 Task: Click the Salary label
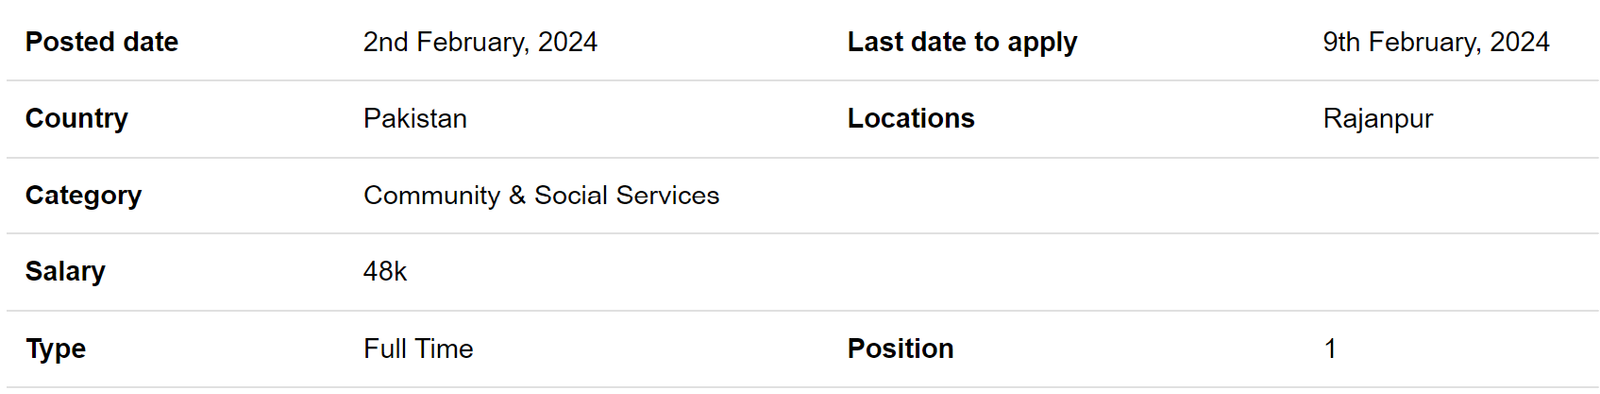(65, 272)
